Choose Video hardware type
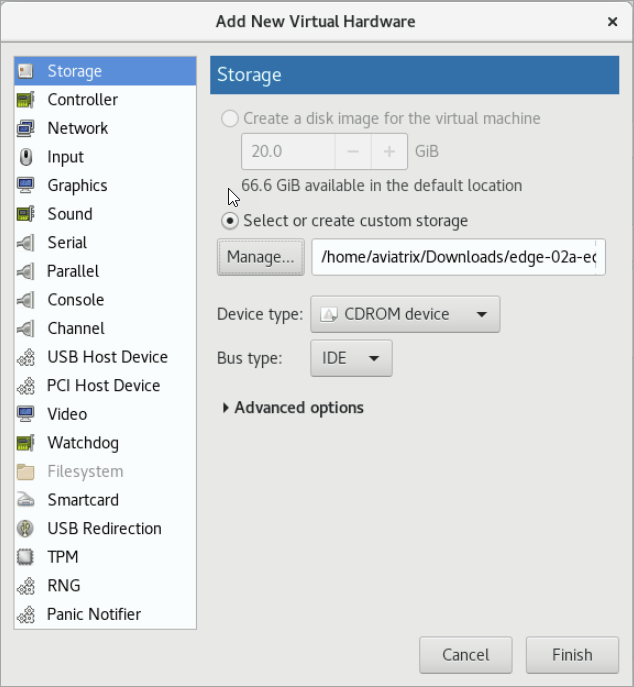The width and height of the screenshot is (634, 687). click(105, 414)
